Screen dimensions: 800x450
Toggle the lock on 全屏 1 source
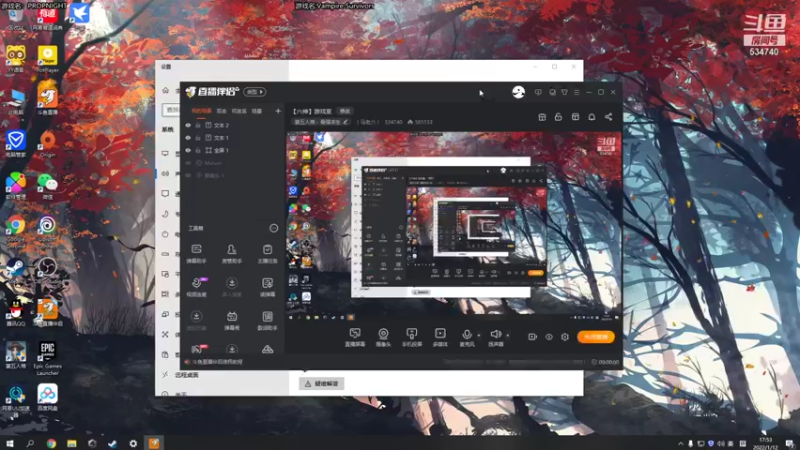pos(198,151)
